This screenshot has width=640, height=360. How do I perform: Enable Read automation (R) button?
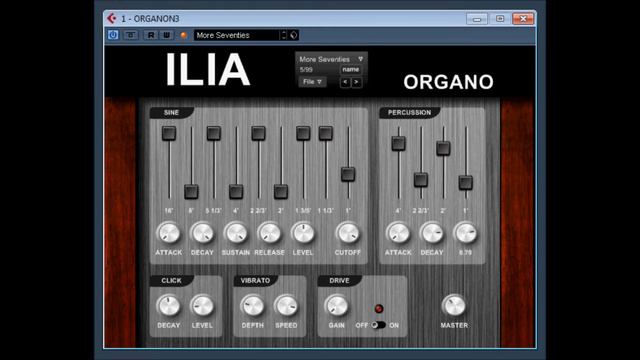pyautogui.click(x=151, y=35)
